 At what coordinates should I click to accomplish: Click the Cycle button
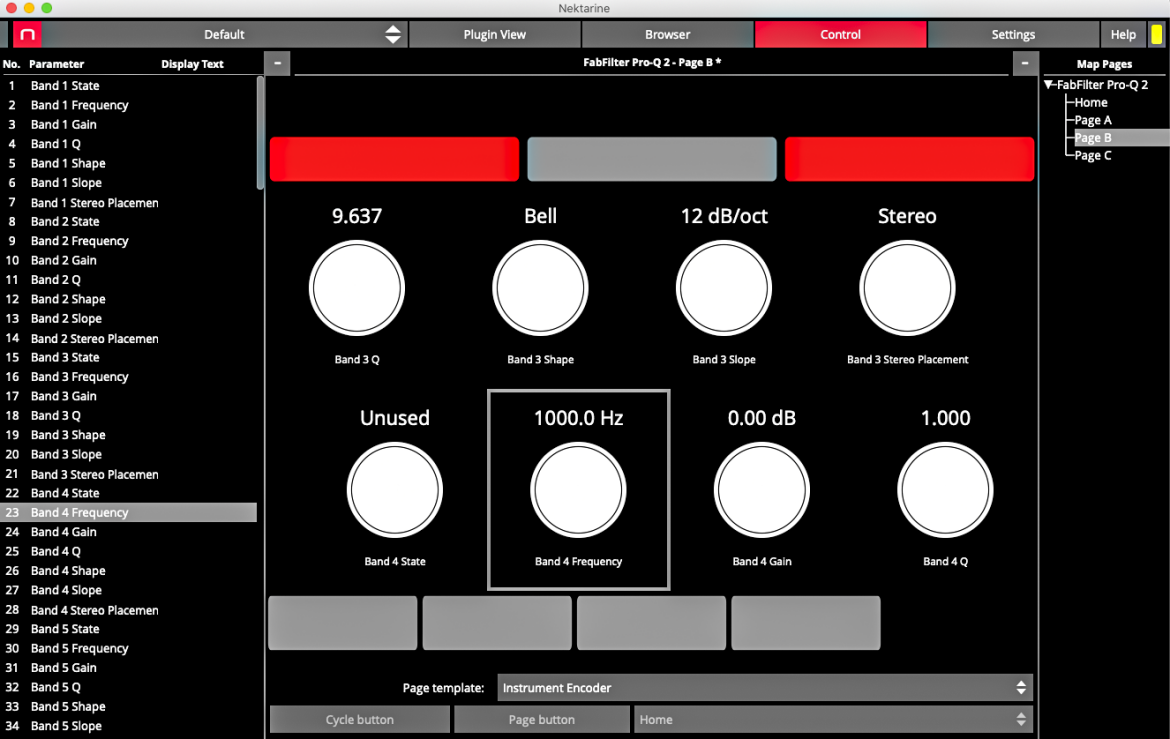360,720
